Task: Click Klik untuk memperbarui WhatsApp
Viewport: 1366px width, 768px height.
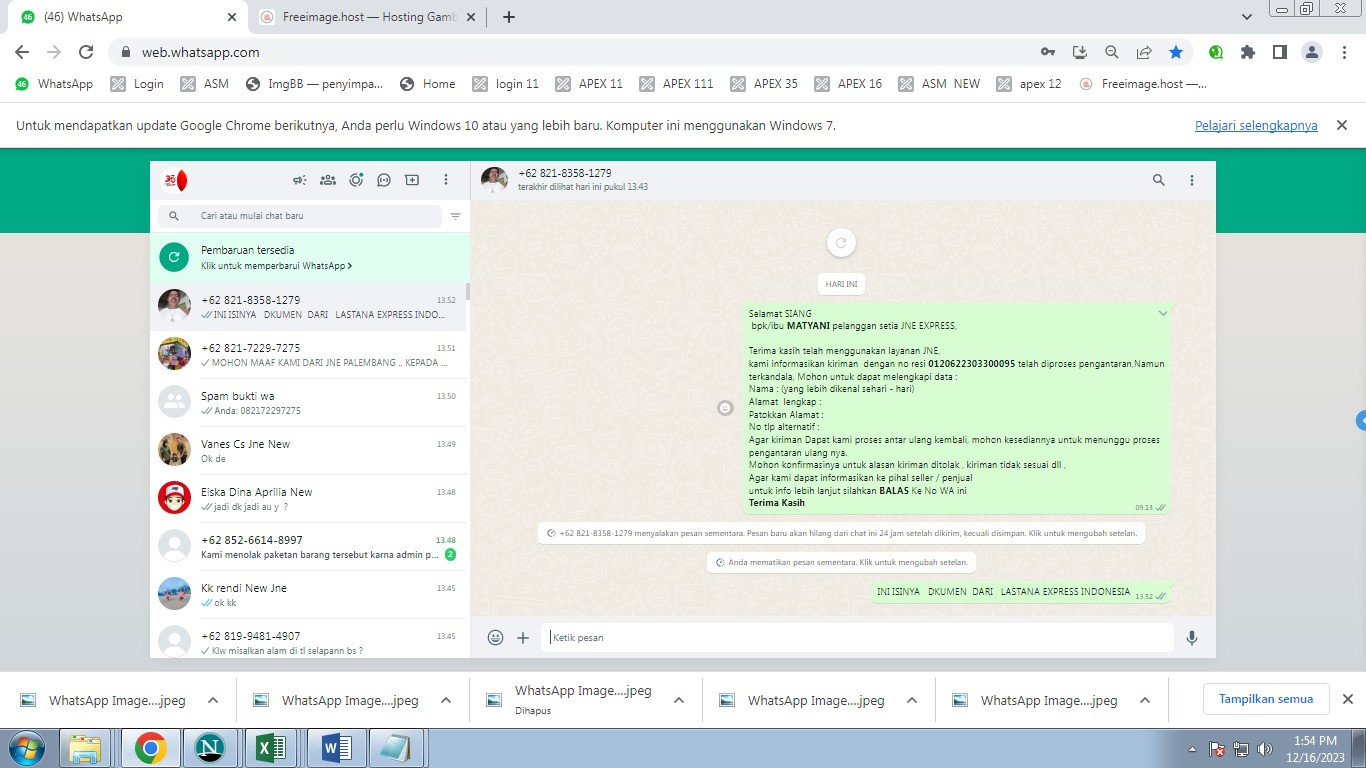Action: point(276,266)
